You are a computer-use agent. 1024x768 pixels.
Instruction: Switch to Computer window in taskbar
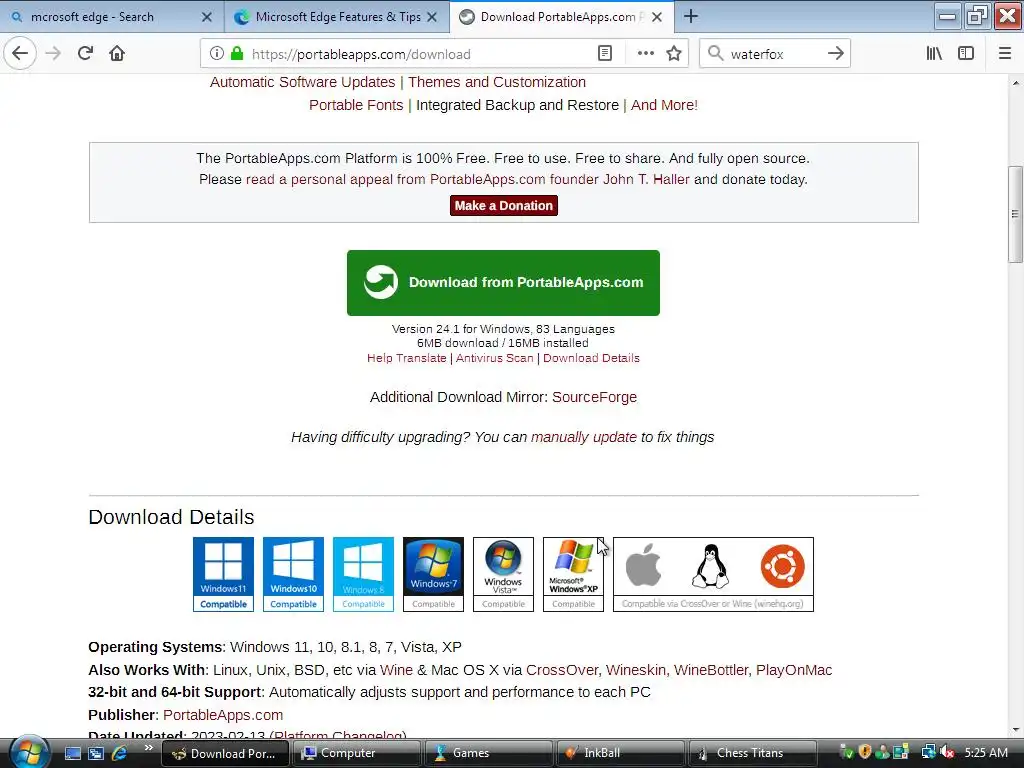coord(356,753)
